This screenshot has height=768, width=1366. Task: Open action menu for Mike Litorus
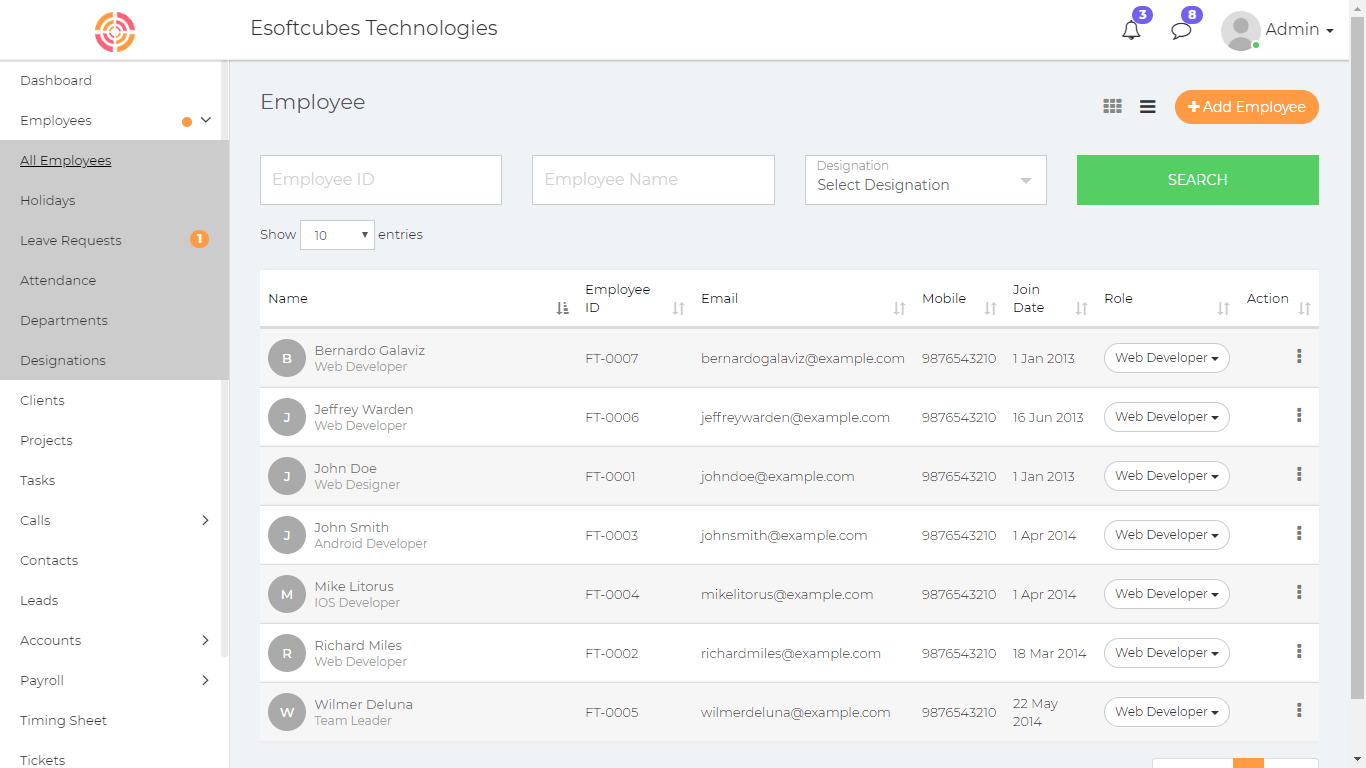(1299, 593)
